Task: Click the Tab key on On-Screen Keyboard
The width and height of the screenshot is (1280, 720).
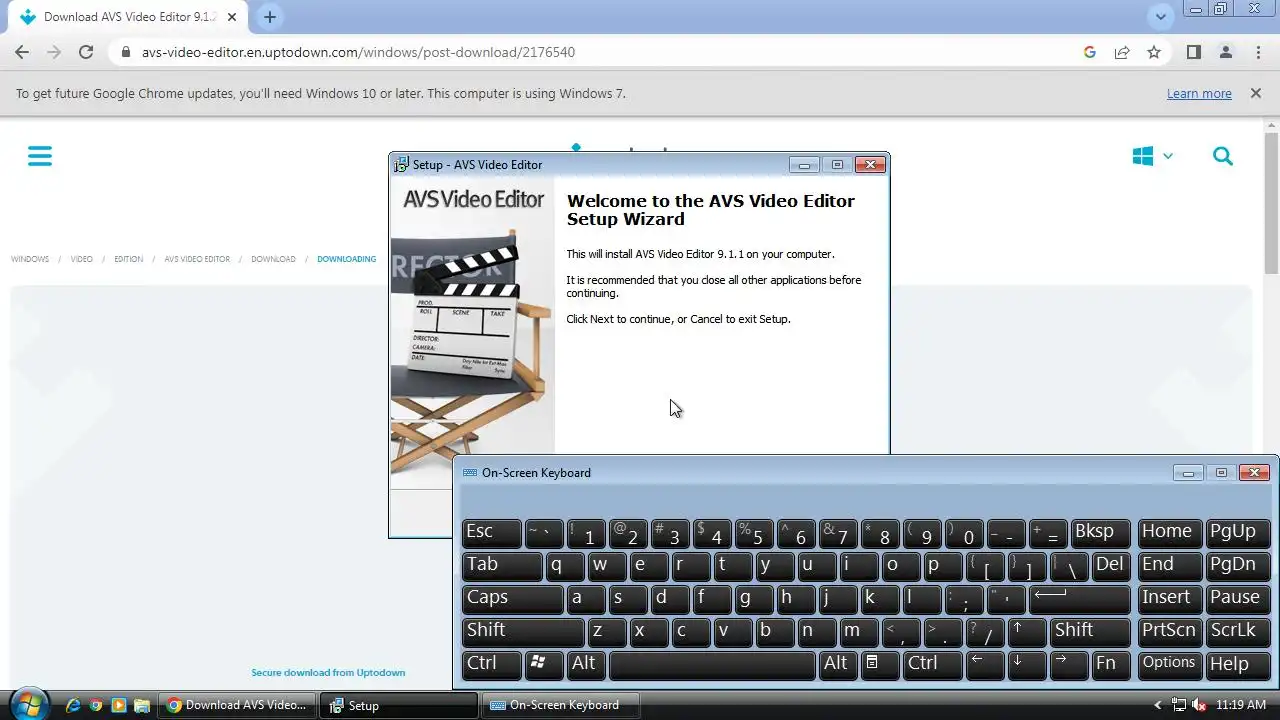Action: [x=502, y=566]
